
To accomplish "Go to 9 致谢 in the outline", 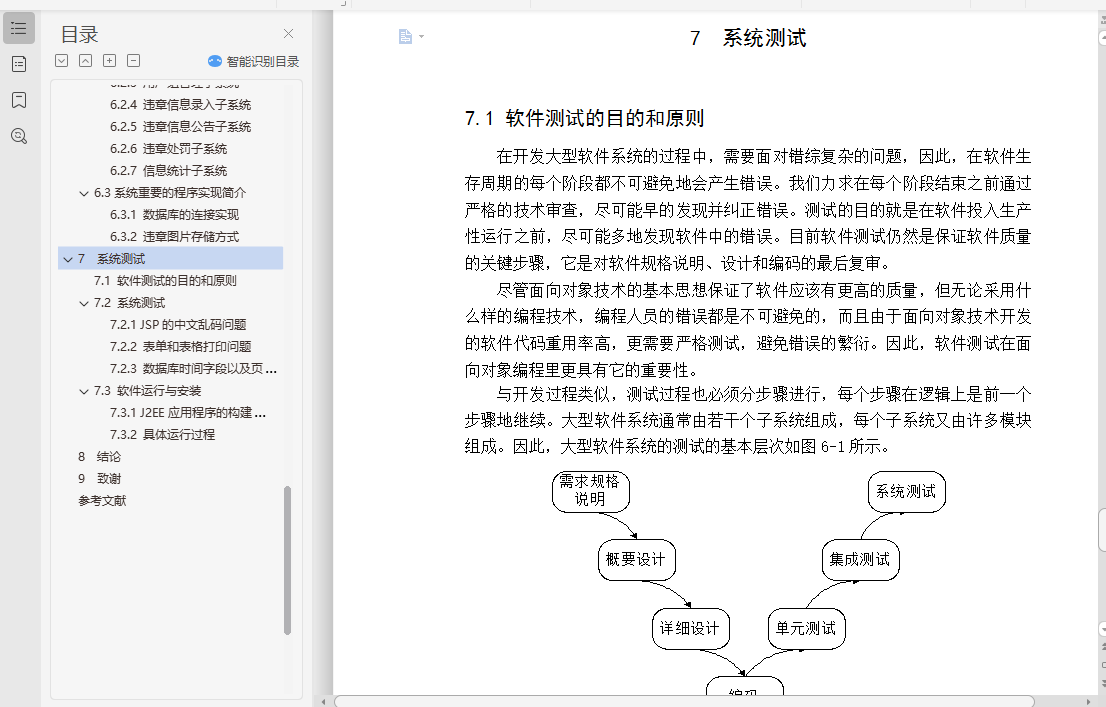I will click(99, 478).
